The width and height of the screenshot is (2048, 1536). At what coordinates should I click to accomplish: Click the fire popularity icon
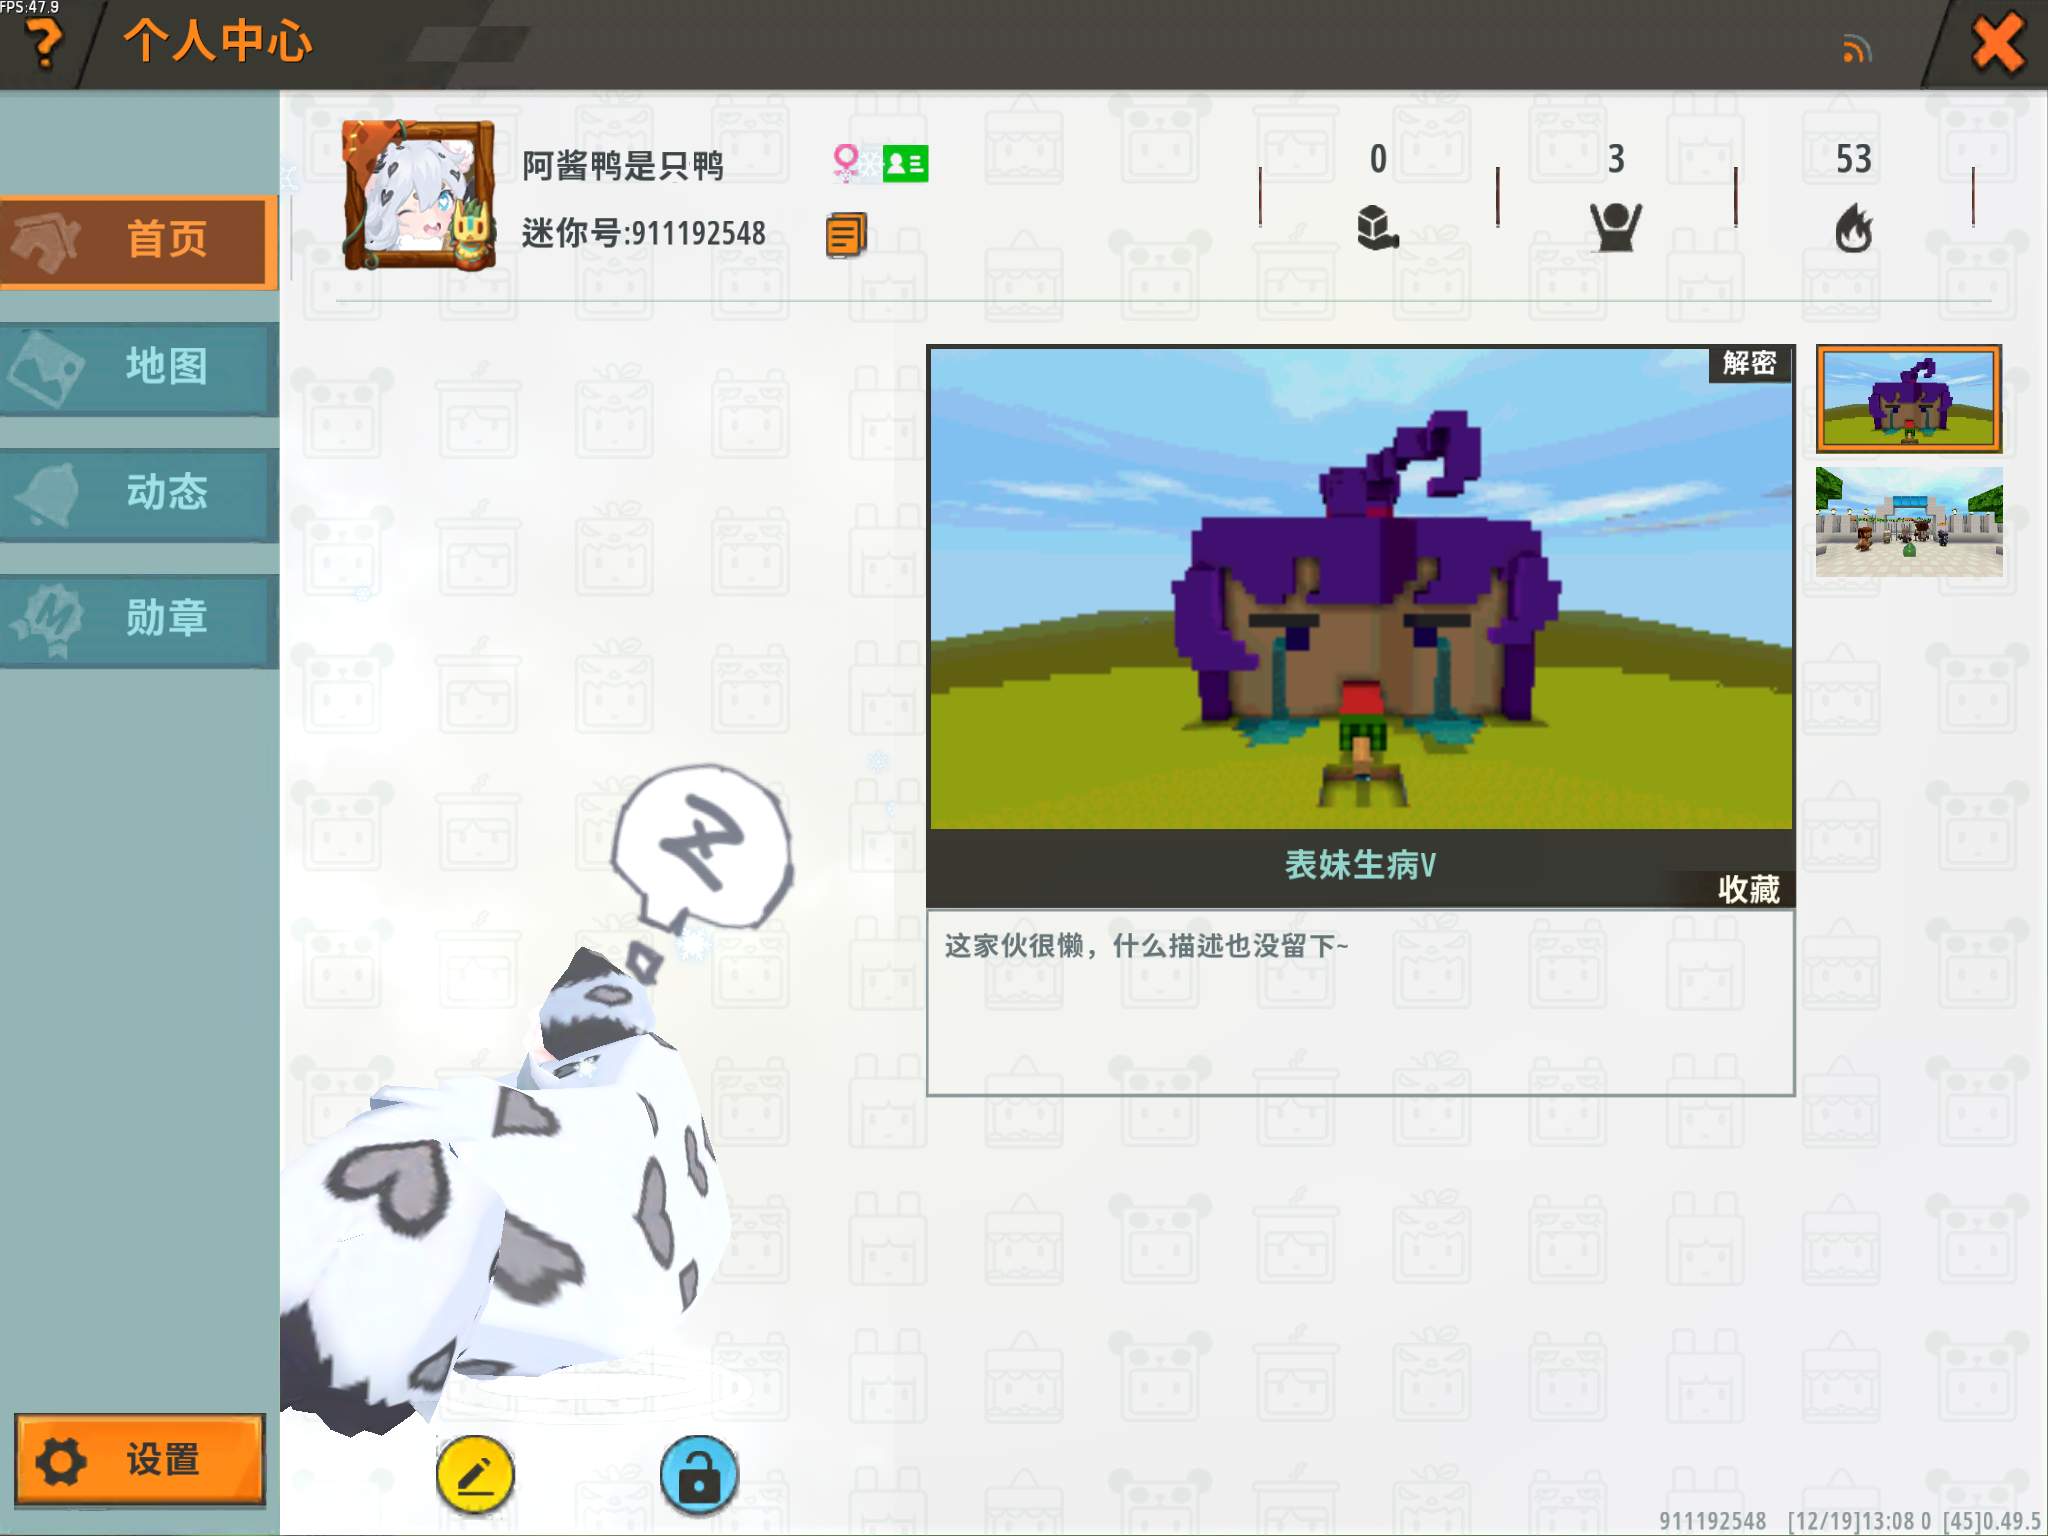1853,229
